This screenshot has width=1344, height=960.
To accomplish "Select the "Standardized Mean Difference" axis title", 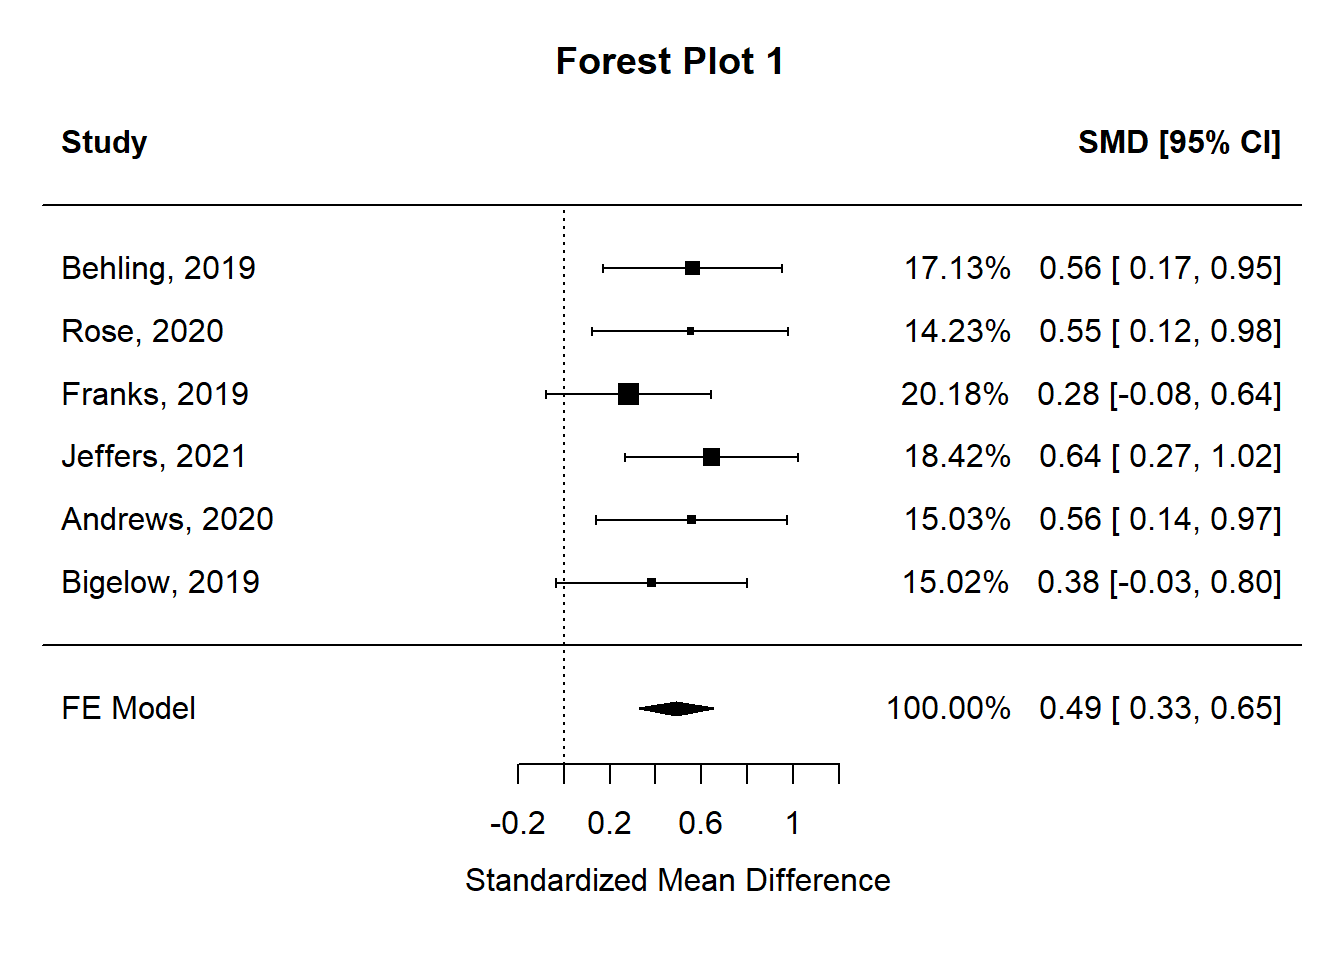I will click(x=677, y=880).
